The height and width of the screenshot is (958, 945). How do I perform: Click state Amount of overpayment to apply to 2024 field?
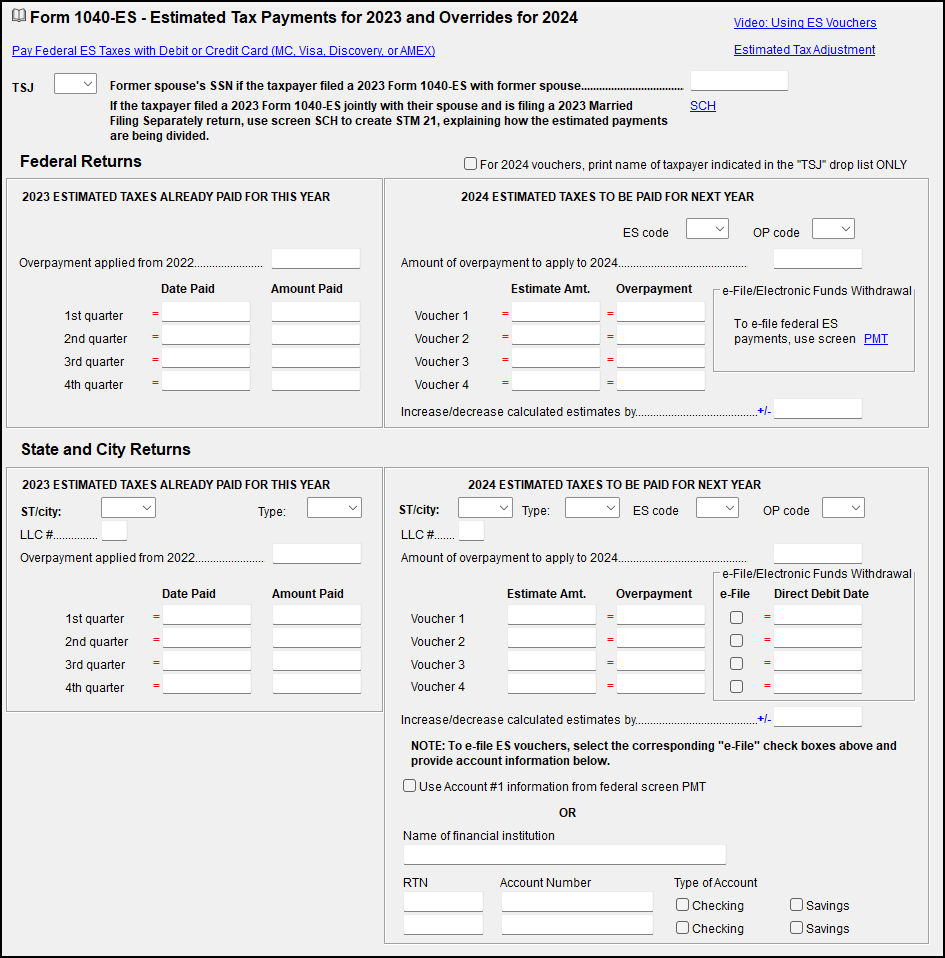pos(818,554)
